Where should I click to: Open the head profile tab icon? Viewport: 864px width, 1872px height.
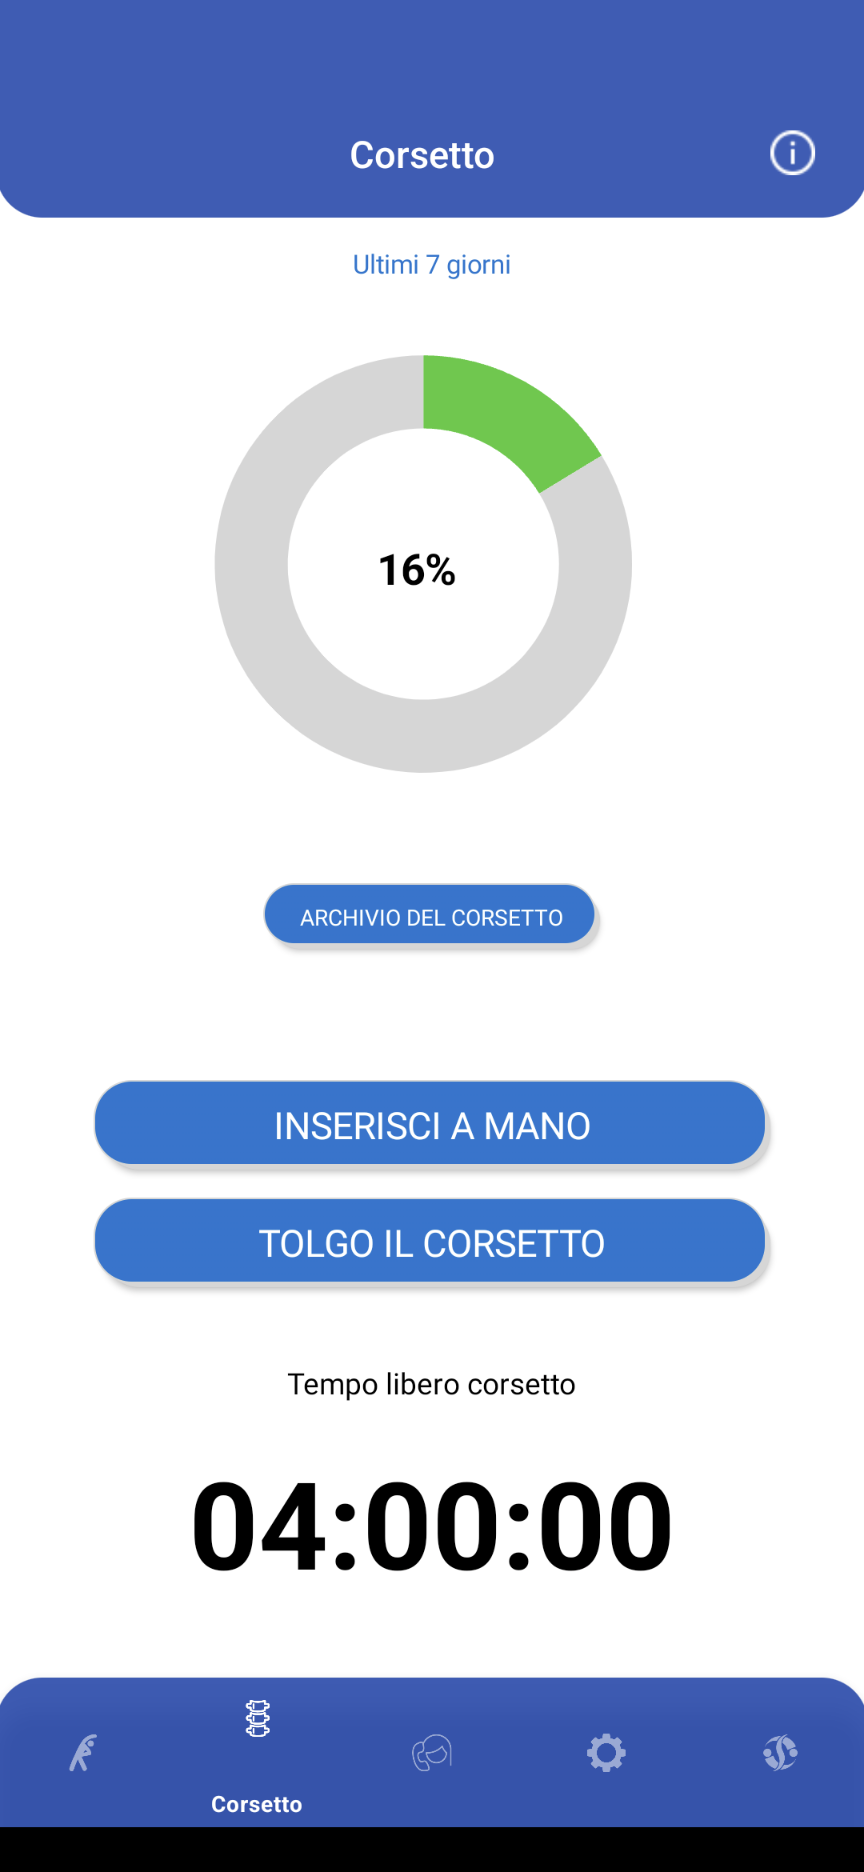point(432,1753)
